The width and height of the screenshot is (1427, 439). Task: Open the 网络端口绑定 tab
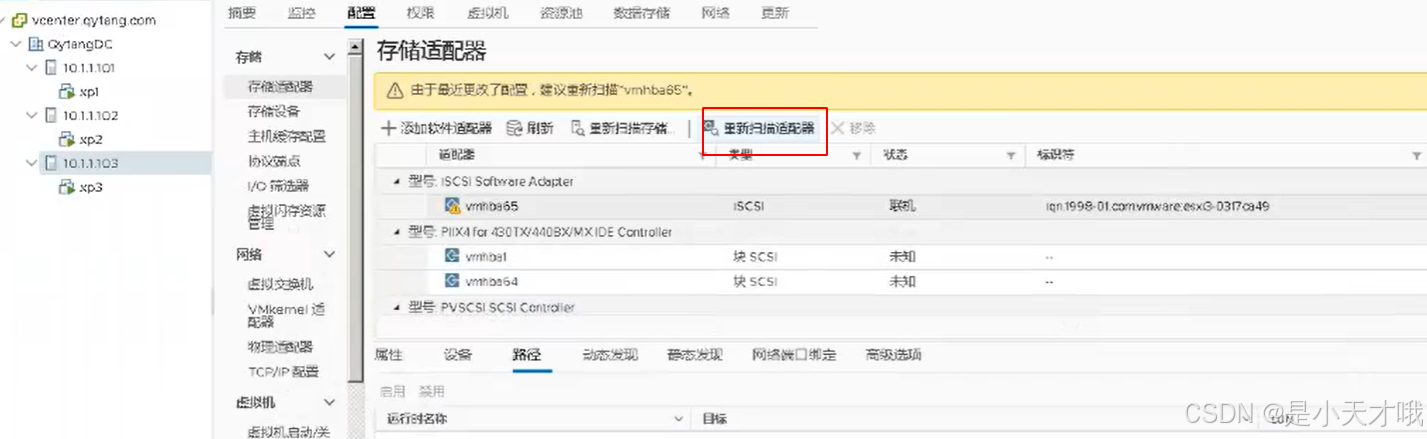tap(794, 355)
